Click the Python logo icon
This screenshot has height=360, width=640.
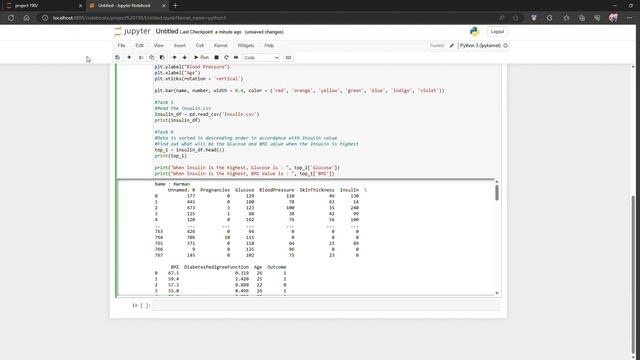[474, 31]
